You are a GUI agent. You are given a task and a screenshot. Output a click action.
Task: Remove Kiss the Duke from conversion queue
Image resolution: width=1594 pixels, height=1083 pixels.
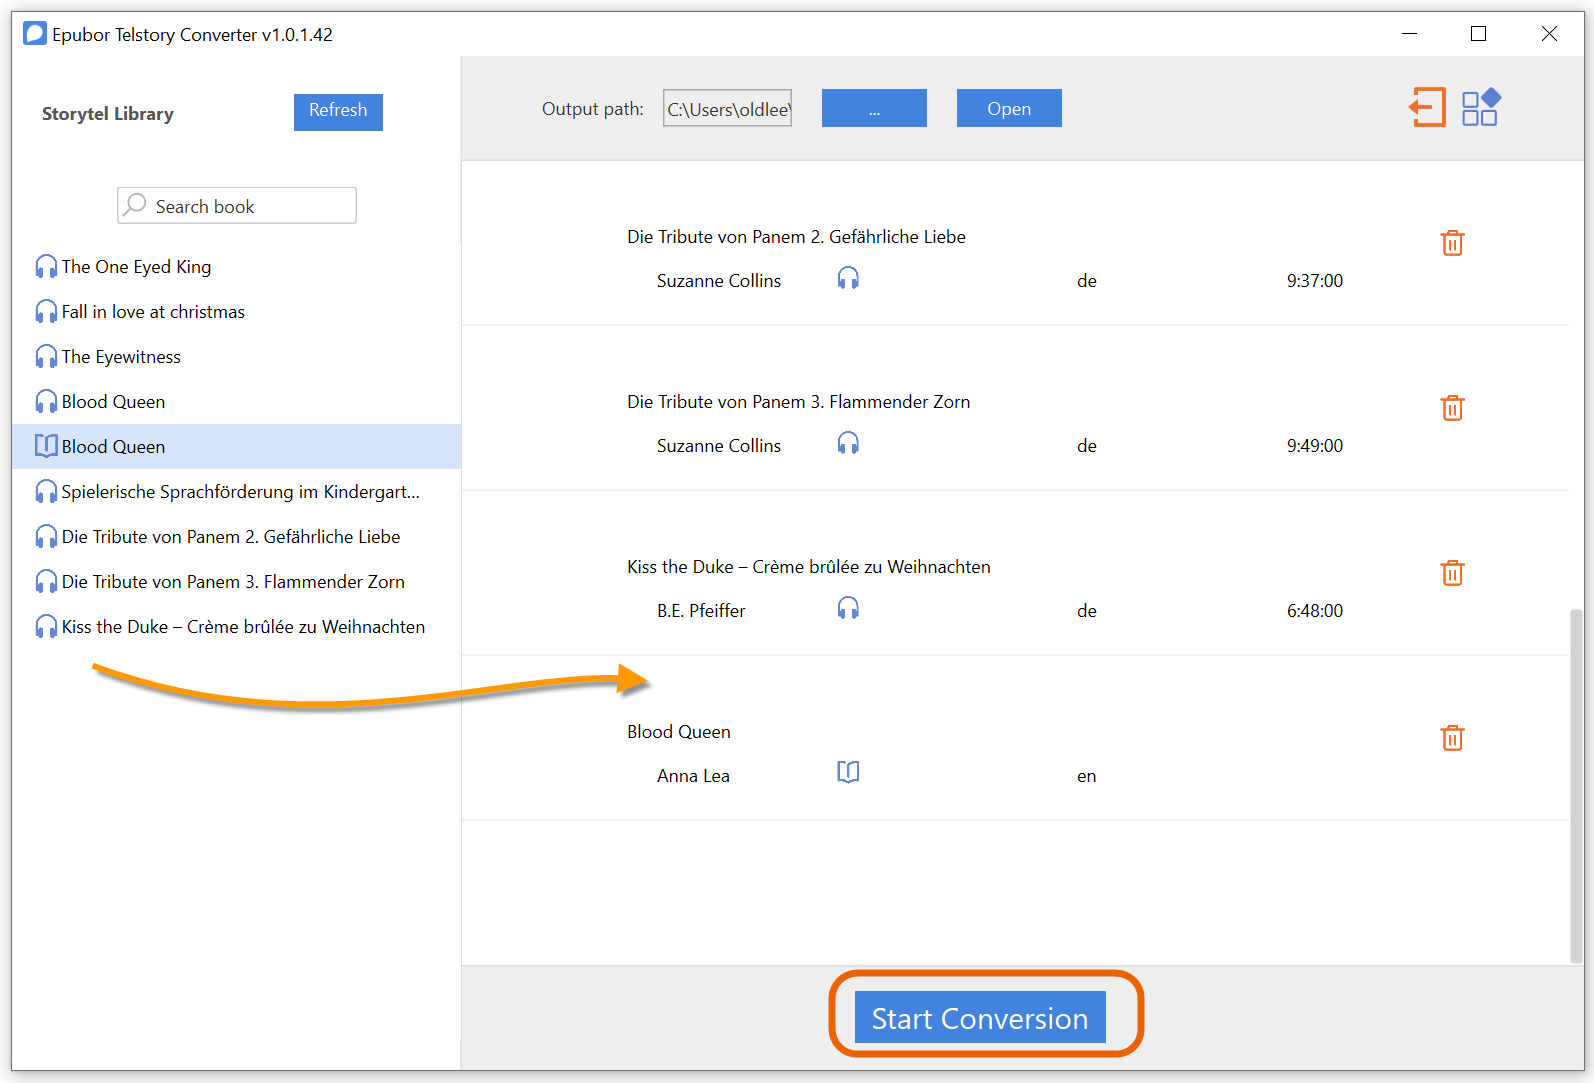click(1452, 573)
